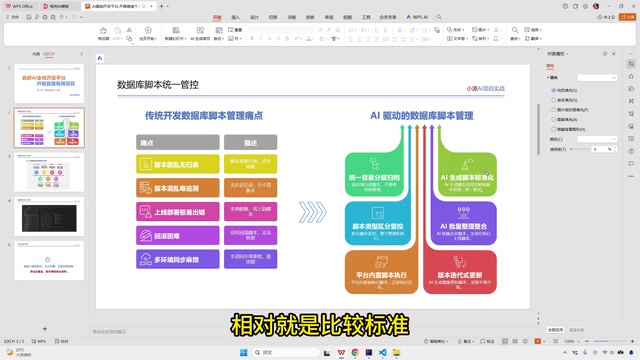Click the add slide plus icon

click(44, 329)
